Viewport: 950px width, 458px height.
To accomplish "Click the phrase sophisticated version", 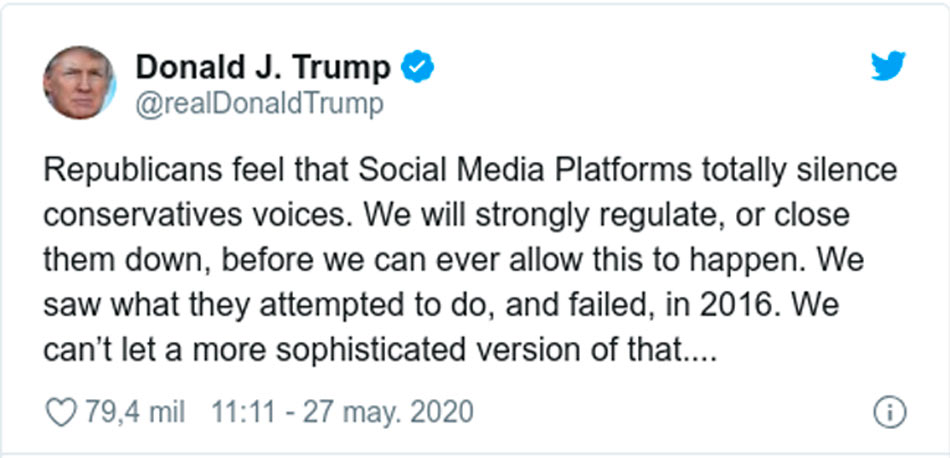I will pos(461,351).
